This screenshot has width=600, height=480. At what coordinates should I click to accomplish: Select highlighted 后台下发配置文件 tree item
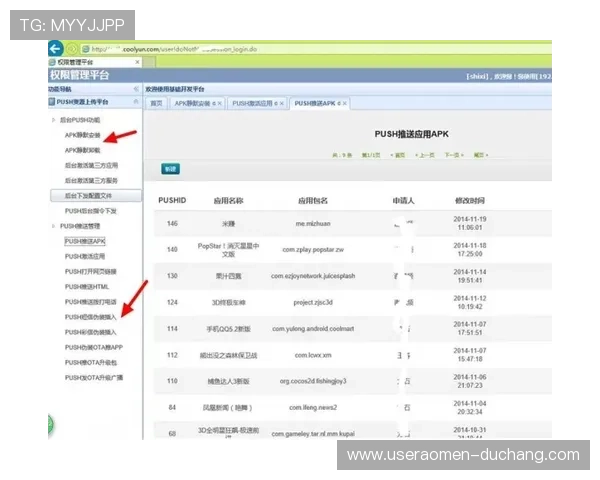point(96,196)
